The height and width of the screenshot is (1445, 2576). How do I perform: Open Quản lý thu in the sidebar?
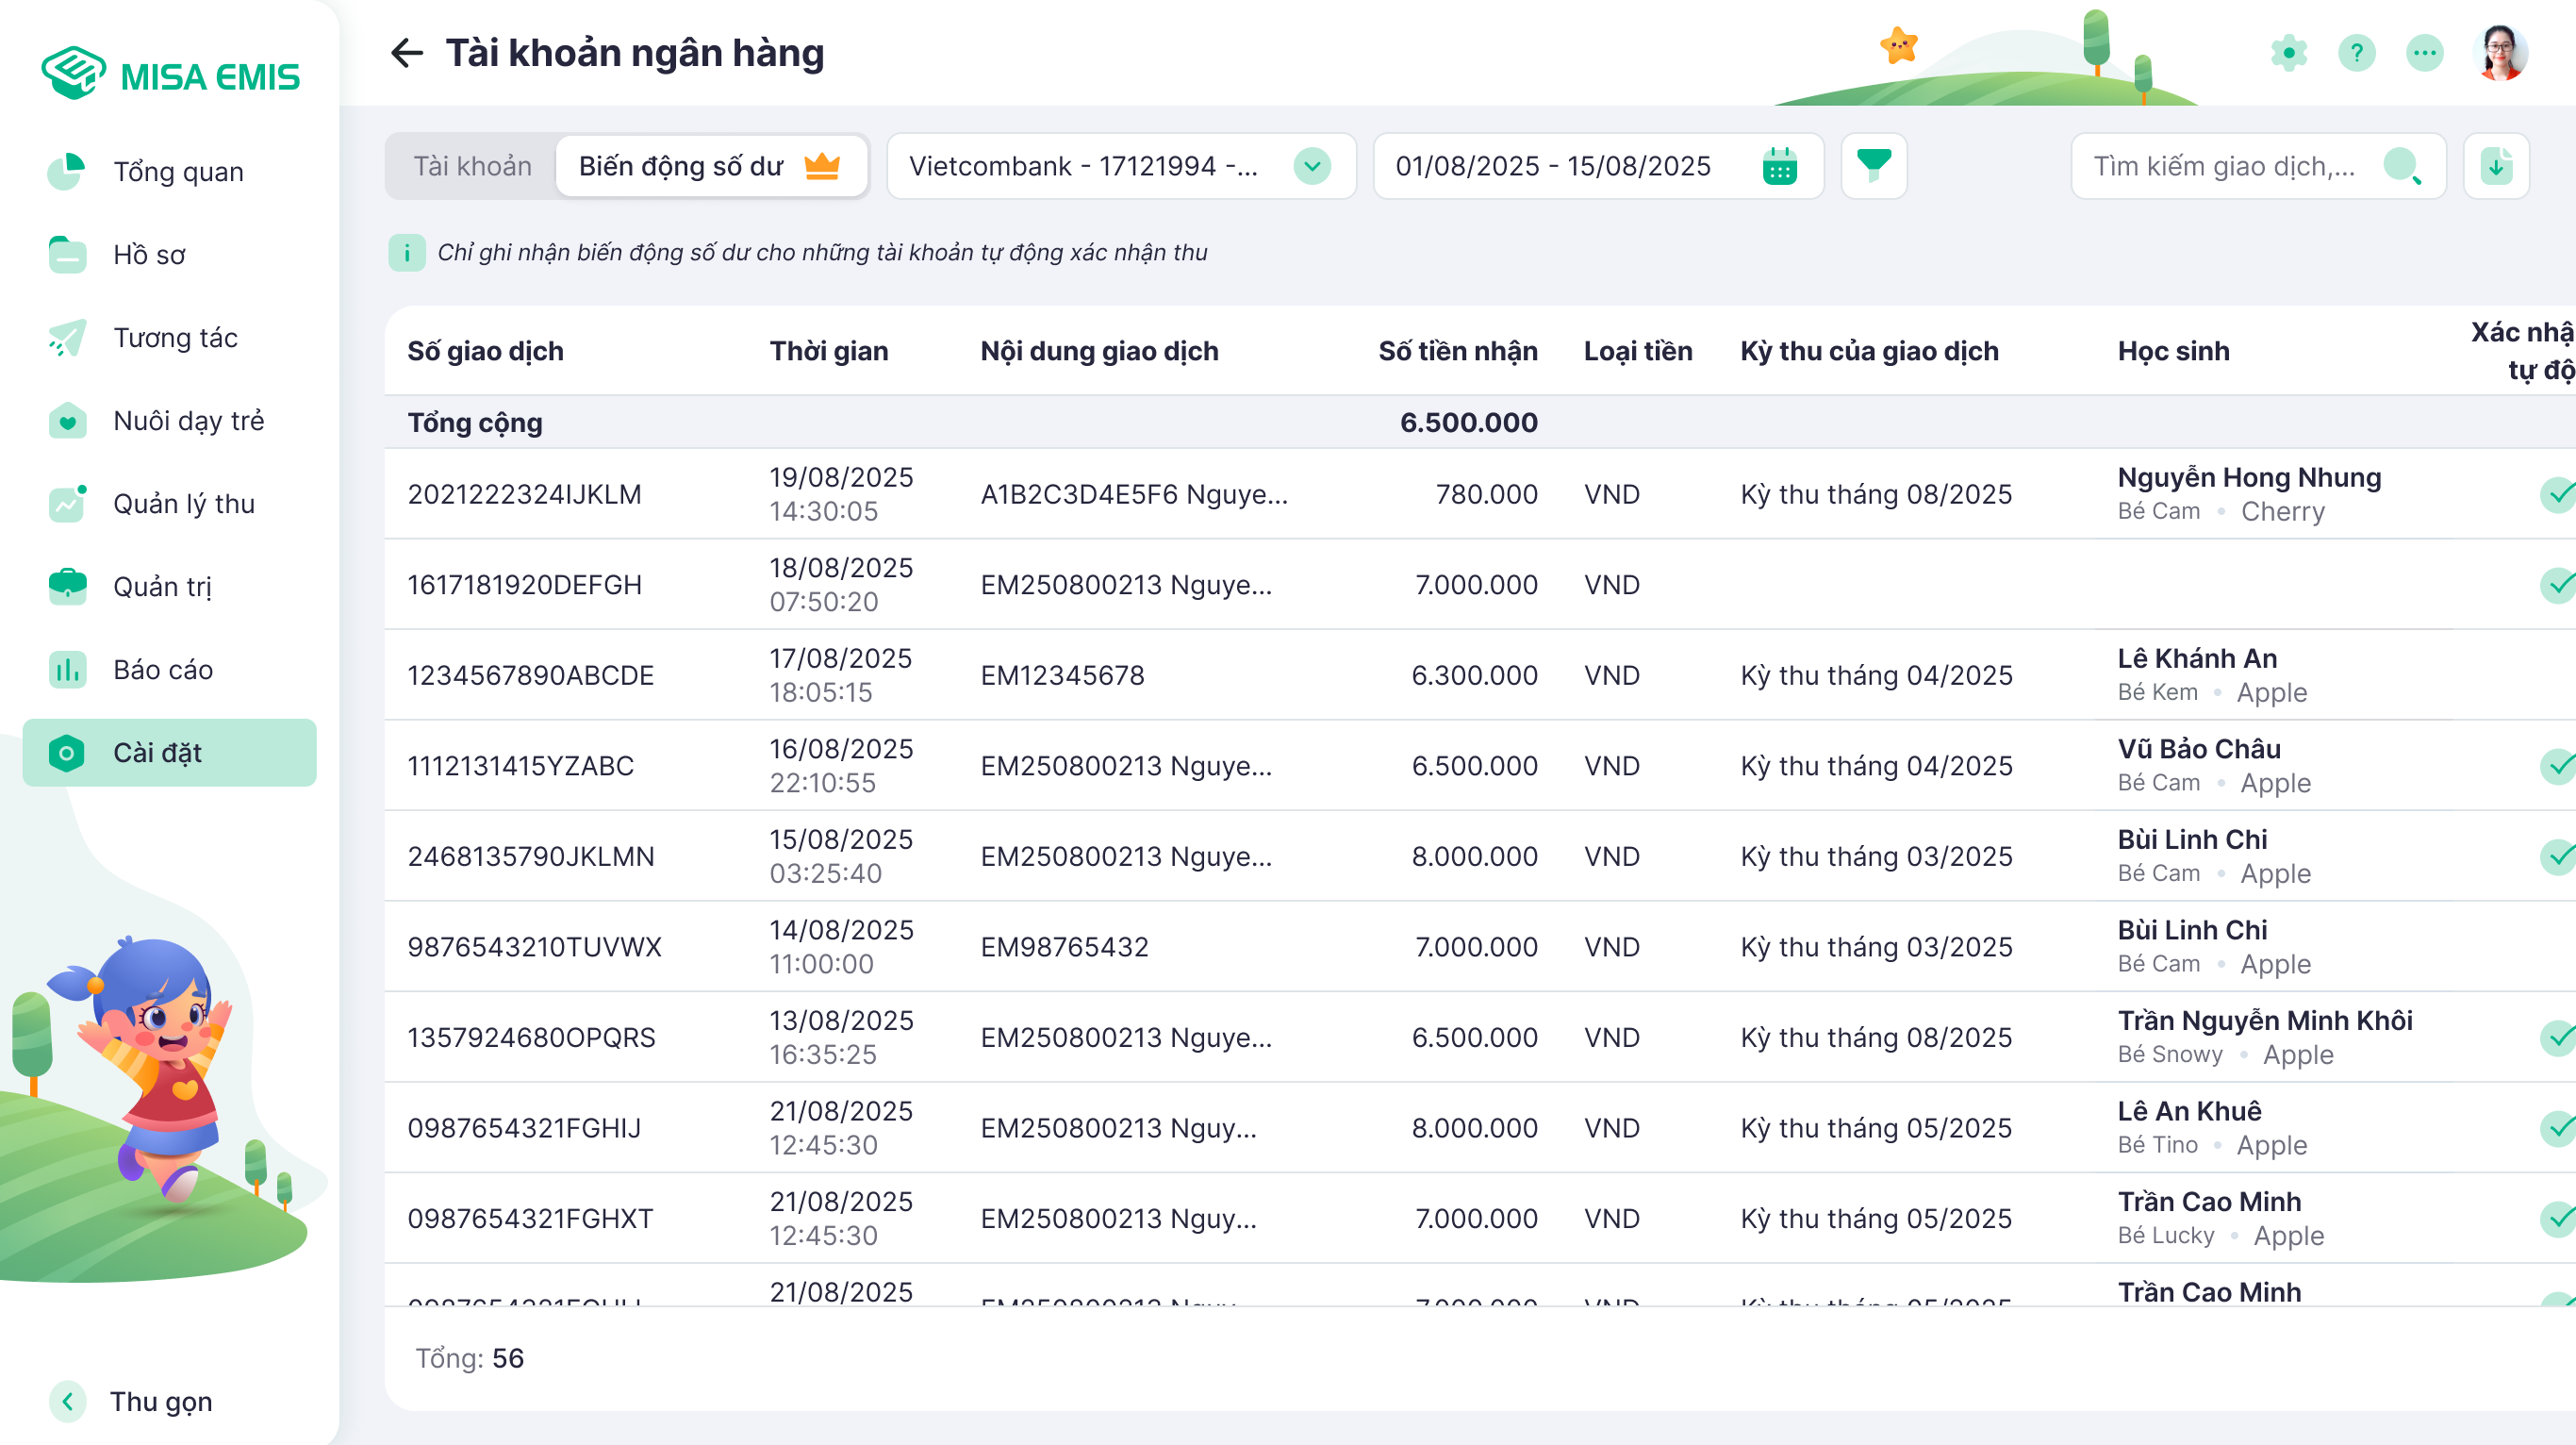(183, 503)
